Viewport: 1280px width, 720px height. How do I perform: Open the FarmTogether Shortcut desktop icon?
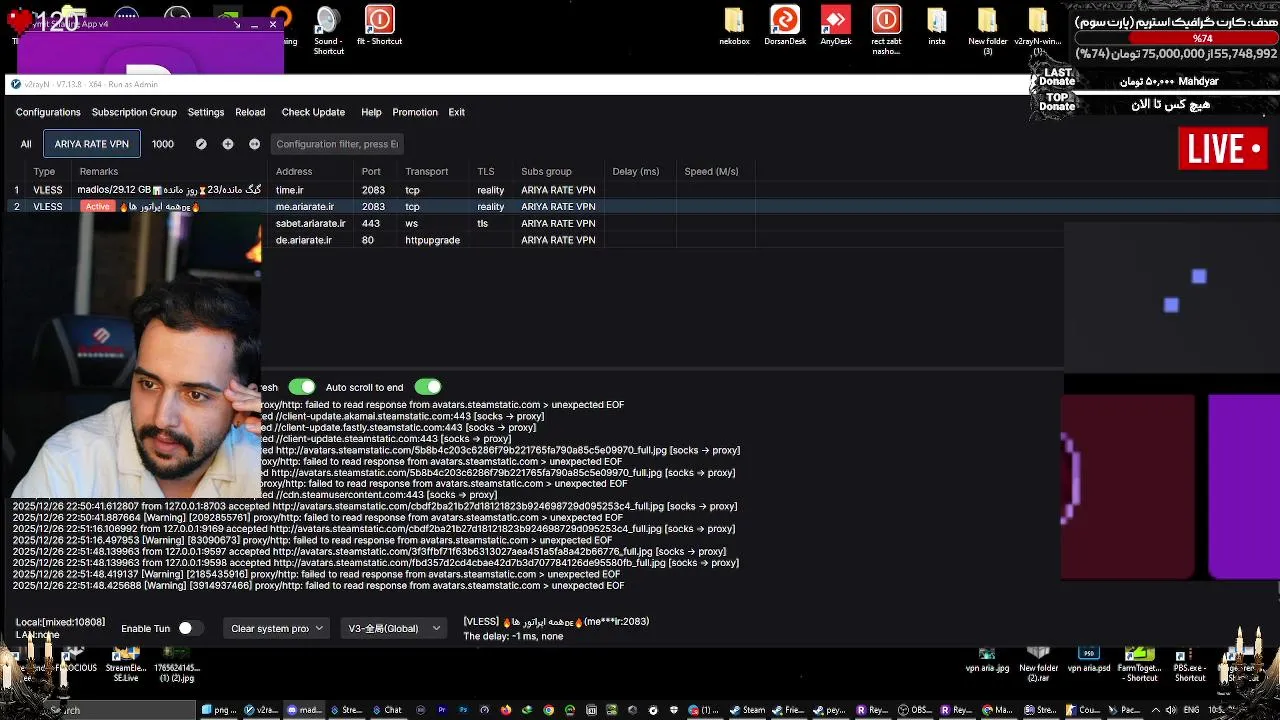[1140, 664]
